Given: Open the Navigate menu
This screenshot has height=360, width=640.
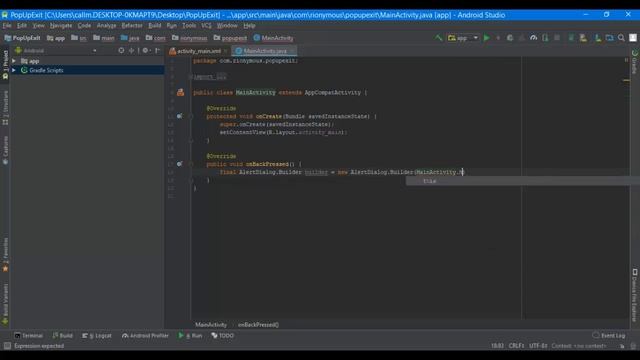Looking at the screenshot, I should click(x=61, y=25).
